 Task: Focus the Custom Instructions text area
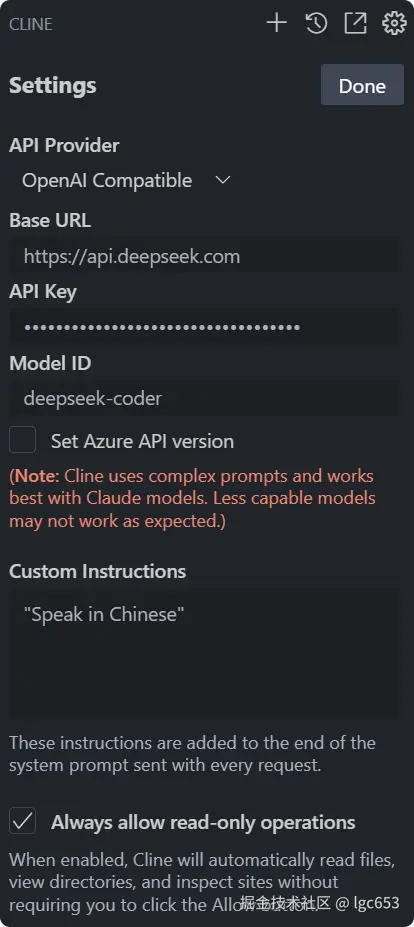coord(204,653)
